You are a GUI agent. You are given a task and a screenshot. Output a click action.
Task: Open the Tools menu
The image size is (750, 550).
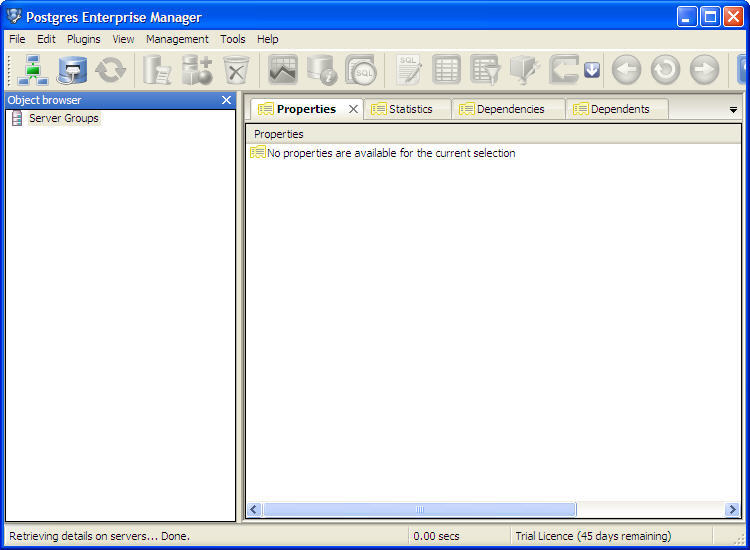[233, 39]
